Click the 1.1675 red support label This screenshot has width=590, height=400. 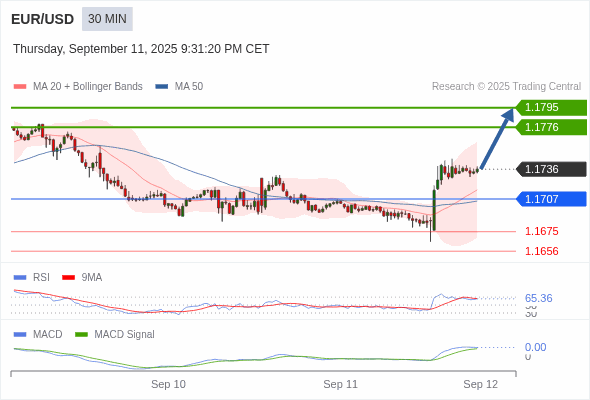(x=541, y=231)
